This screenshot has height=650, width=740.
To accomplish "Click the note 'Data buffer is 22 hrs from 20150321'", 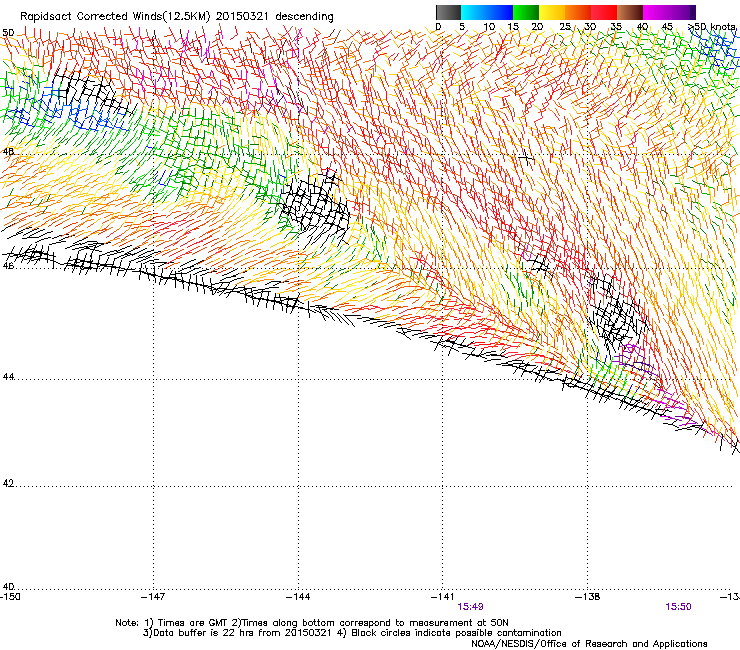I will point(241,633).
